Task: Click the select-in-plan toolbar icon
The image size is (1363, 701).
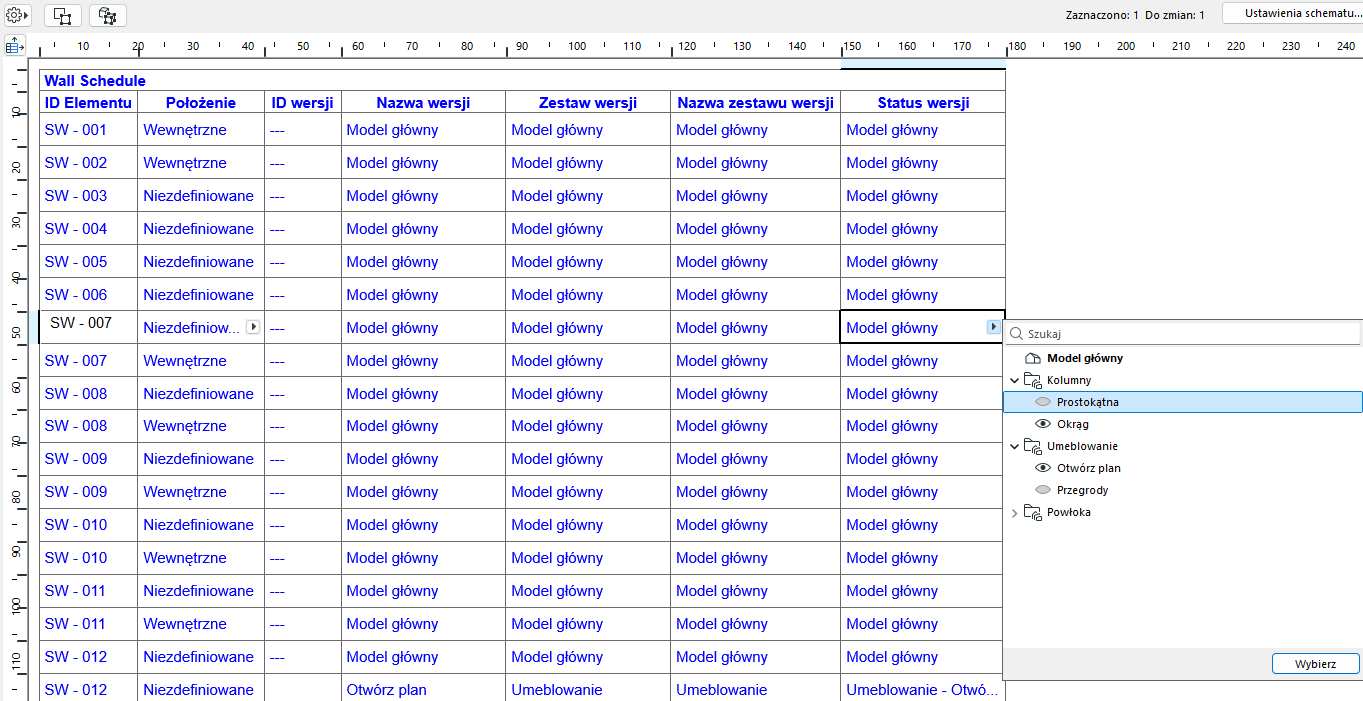Action: click(x=61, y=15)
